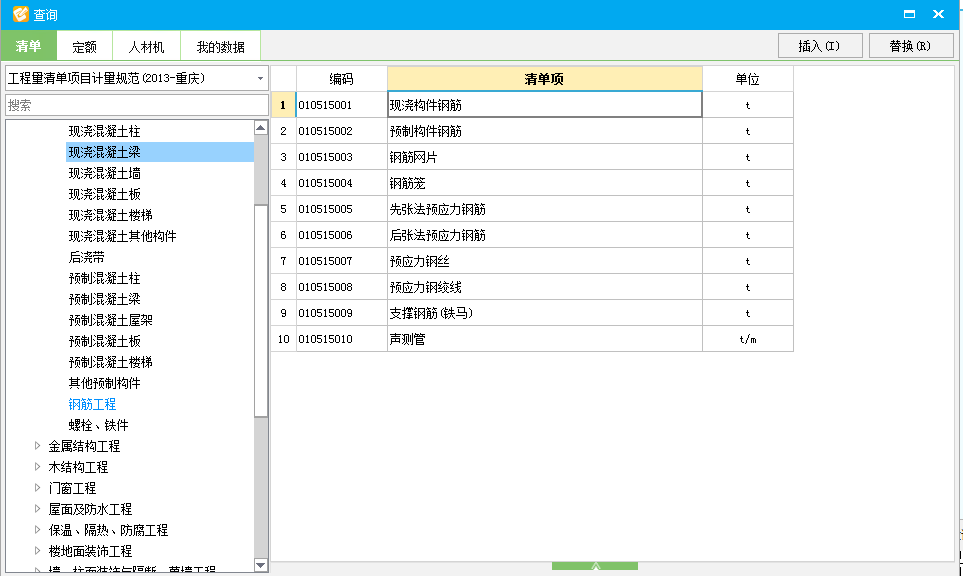963x576 pixels.
Task: Click the 插入(I) button
Action: point(820,46)
